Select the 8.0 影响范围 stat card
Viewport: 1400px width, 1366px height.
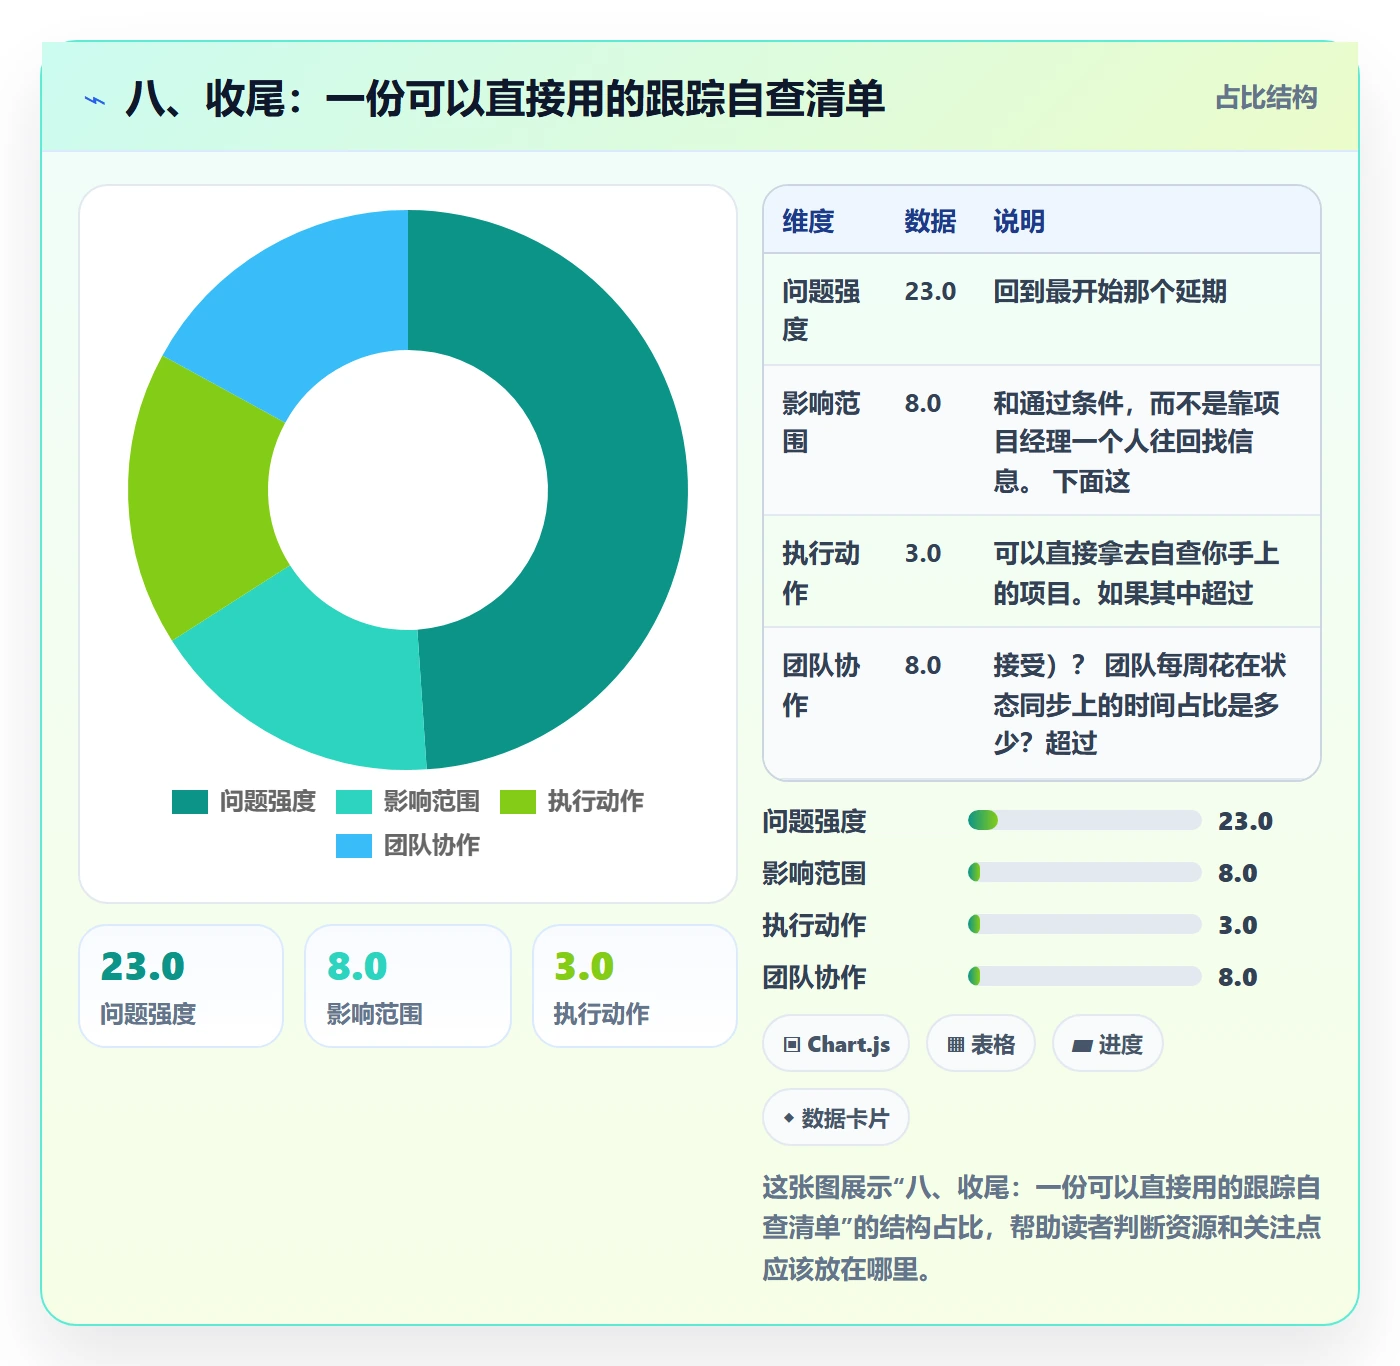[x=408, y=986]
